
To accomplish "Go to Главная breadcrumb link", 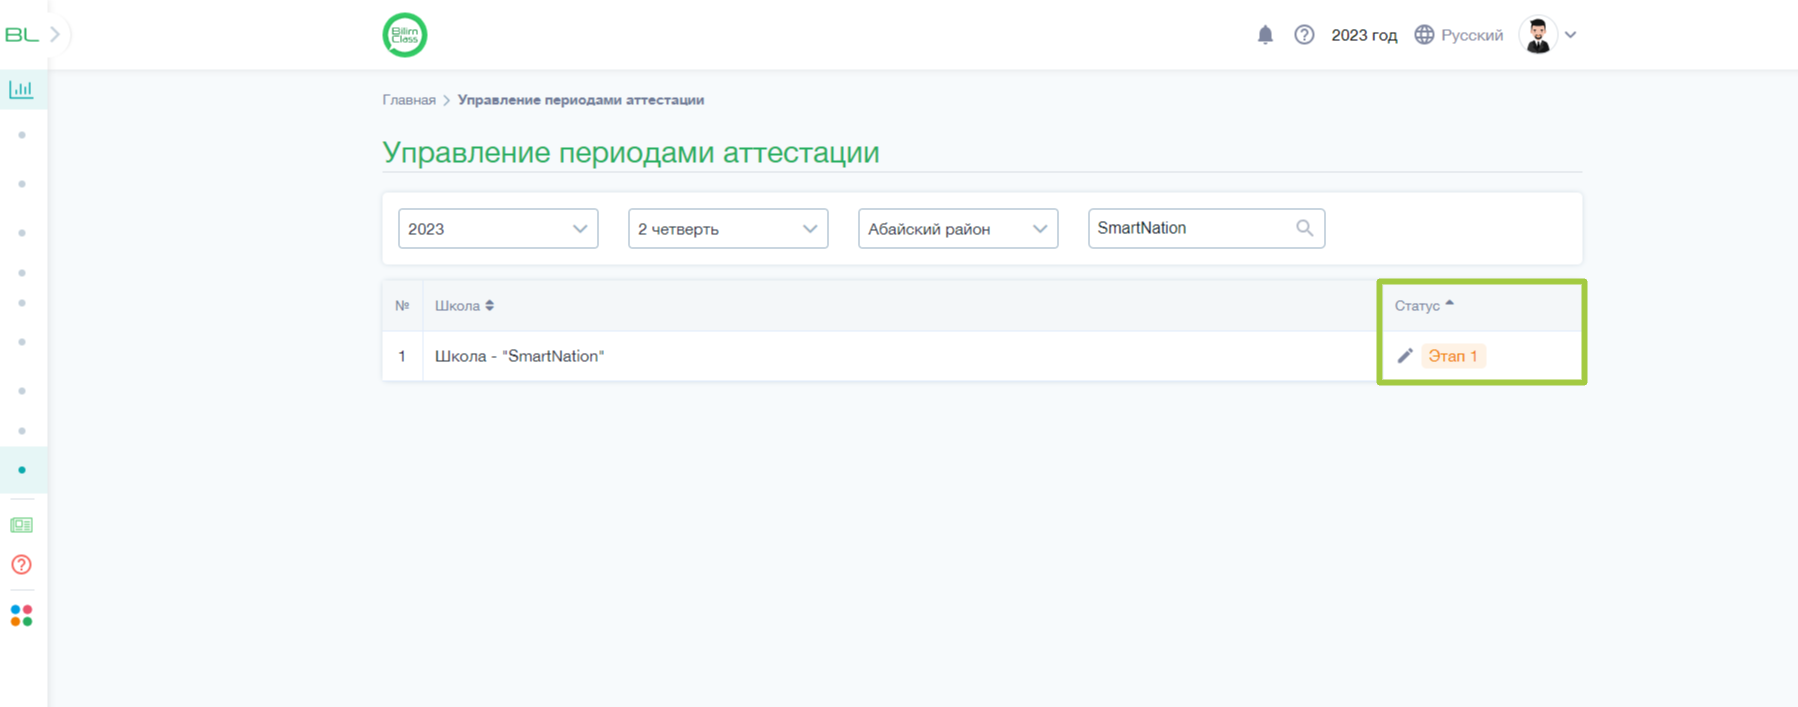I will pos(409,100).
